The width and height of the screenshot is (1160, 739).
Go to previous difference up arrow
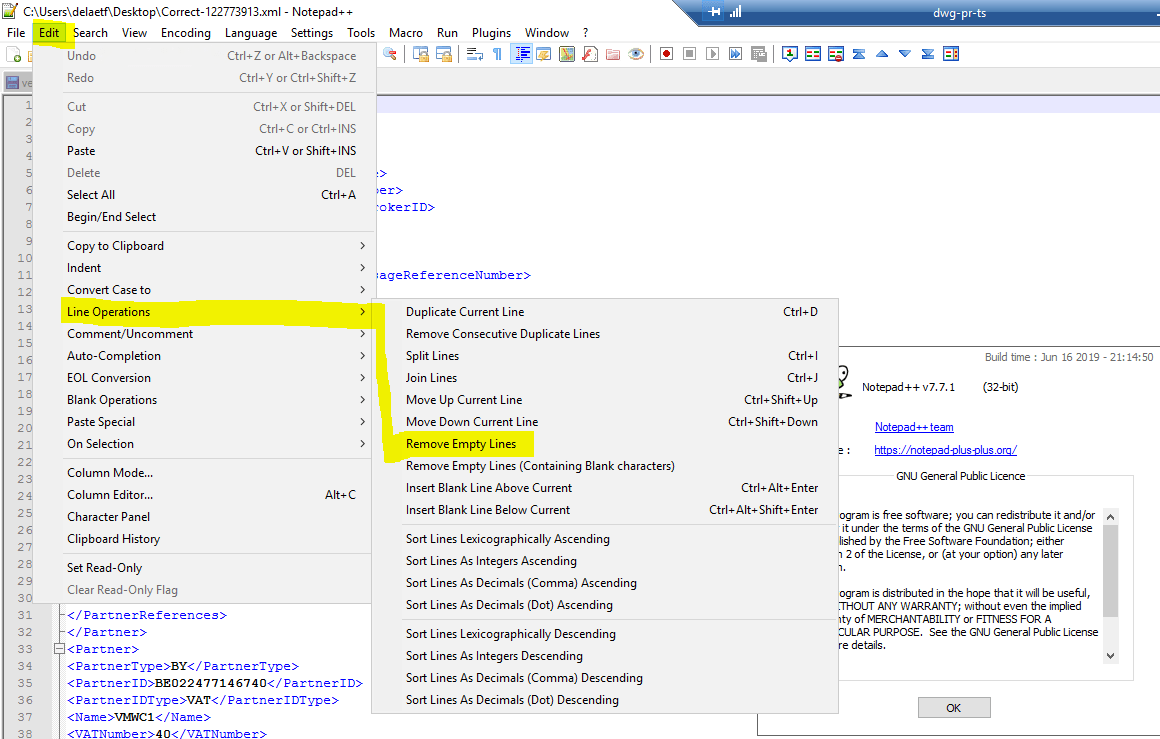(x=882, y=54)
